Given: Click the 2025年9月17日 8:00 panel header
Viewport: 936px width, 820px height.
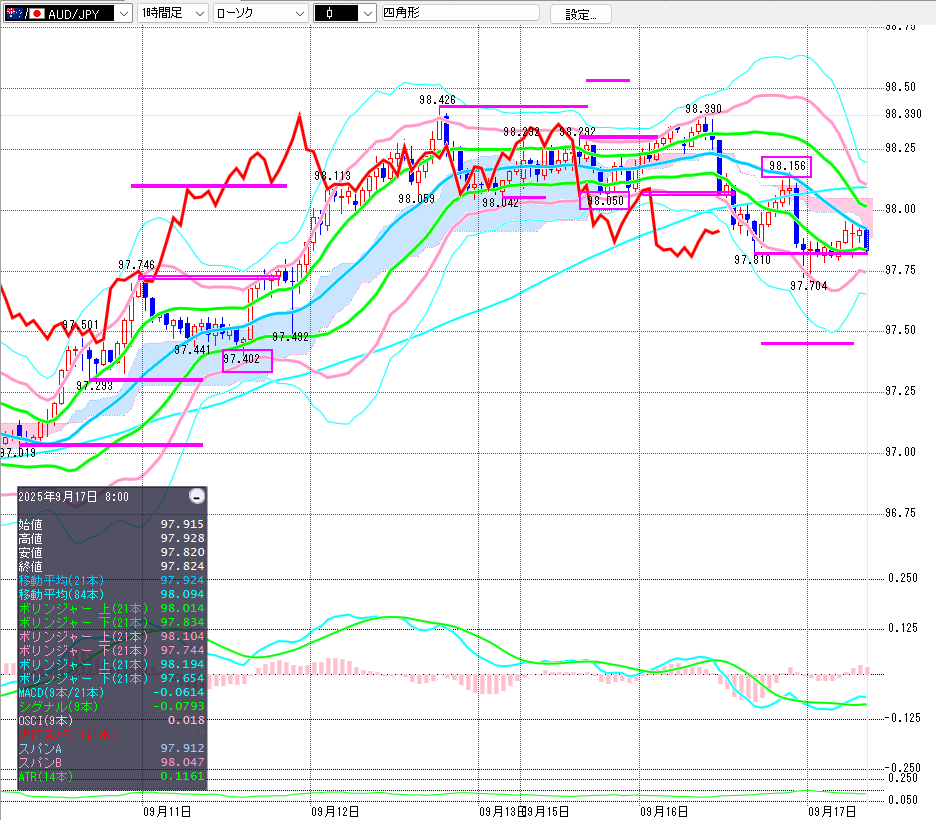Looking at the screenshot, I should click(73, 496).
